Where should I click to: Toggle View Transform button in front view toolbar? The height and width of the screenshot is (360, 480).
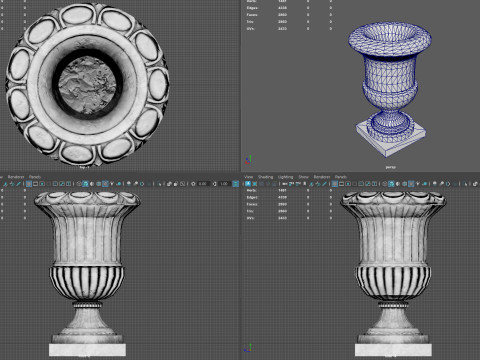tap(235, 184)
